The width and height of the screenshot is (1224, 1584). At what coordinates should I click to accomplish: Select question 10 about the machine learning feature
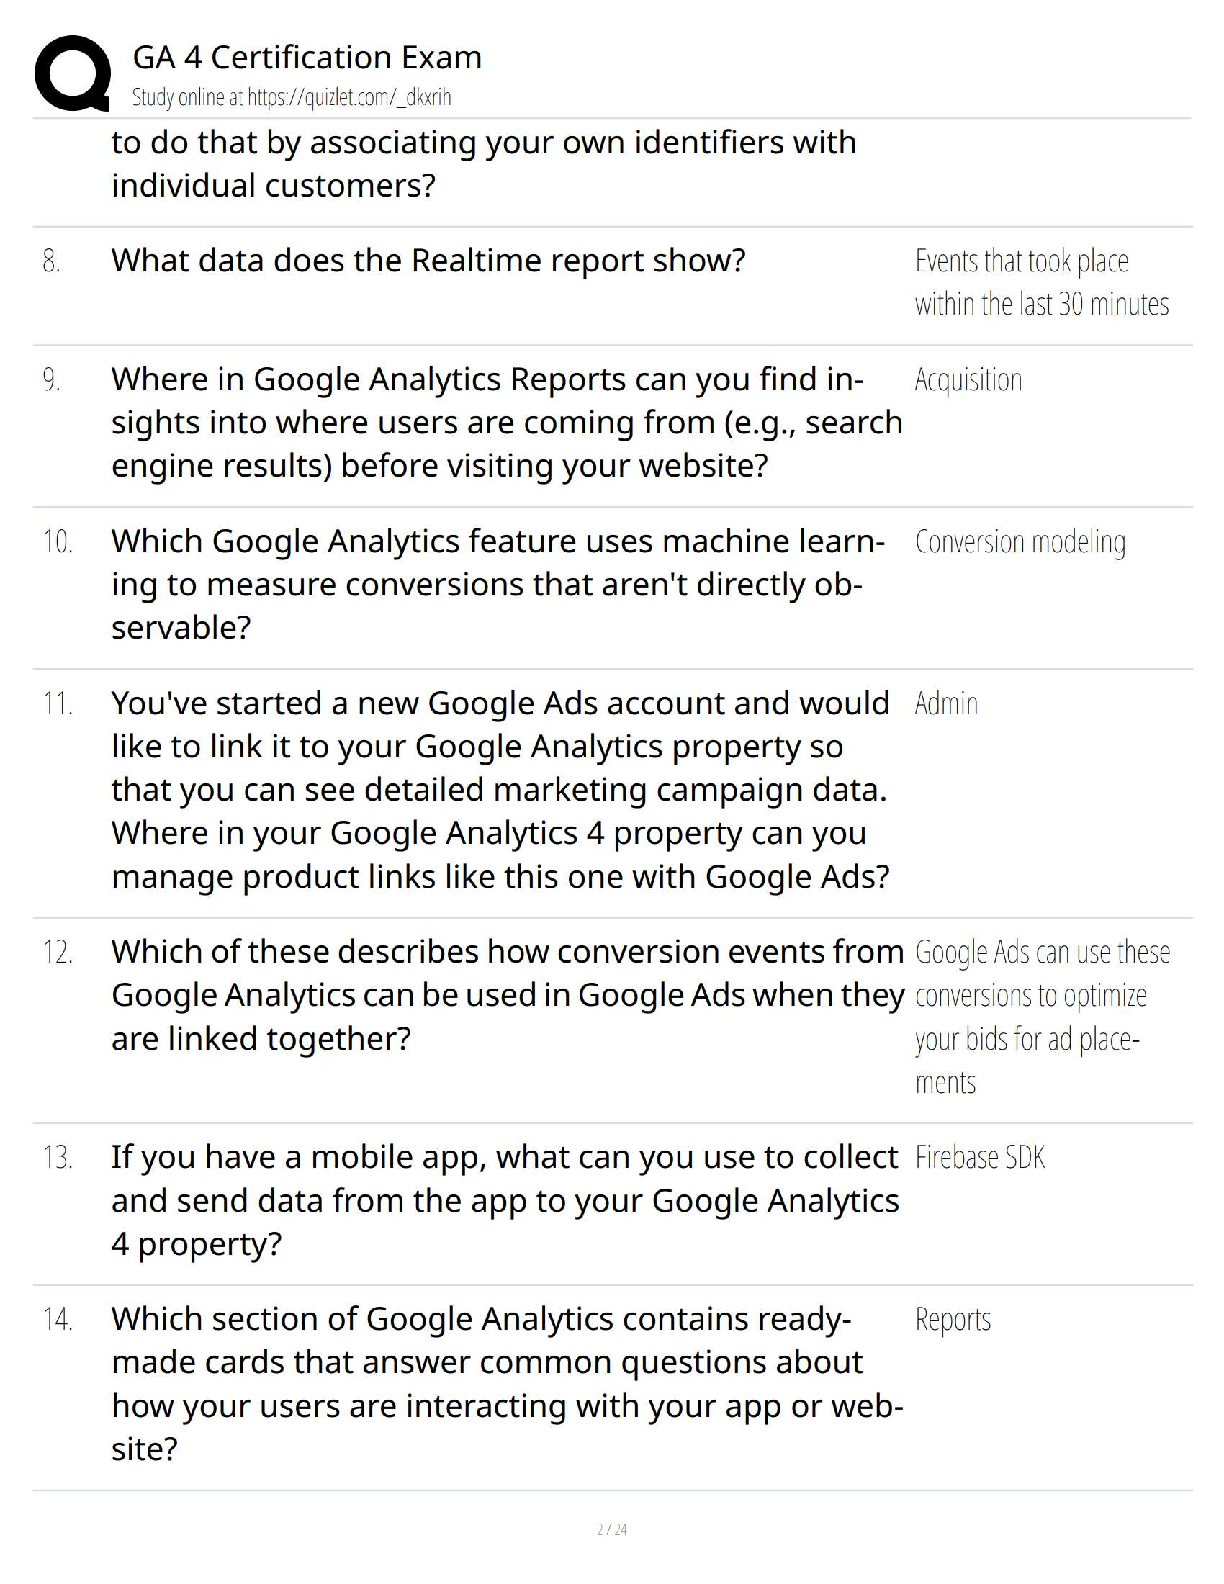[x=498, y=584]
